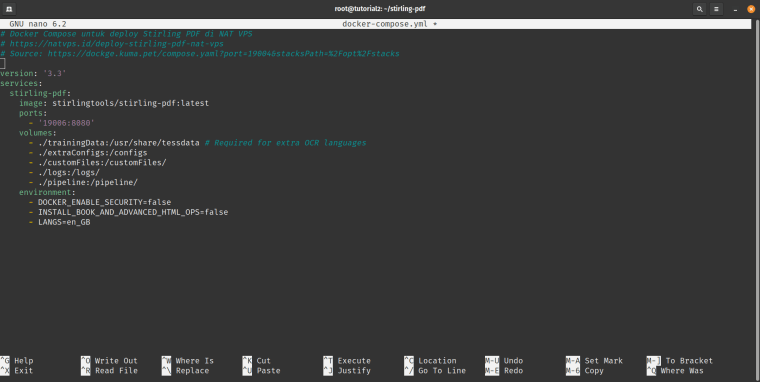Click the volumes: key line

click(x=38, y=133)
